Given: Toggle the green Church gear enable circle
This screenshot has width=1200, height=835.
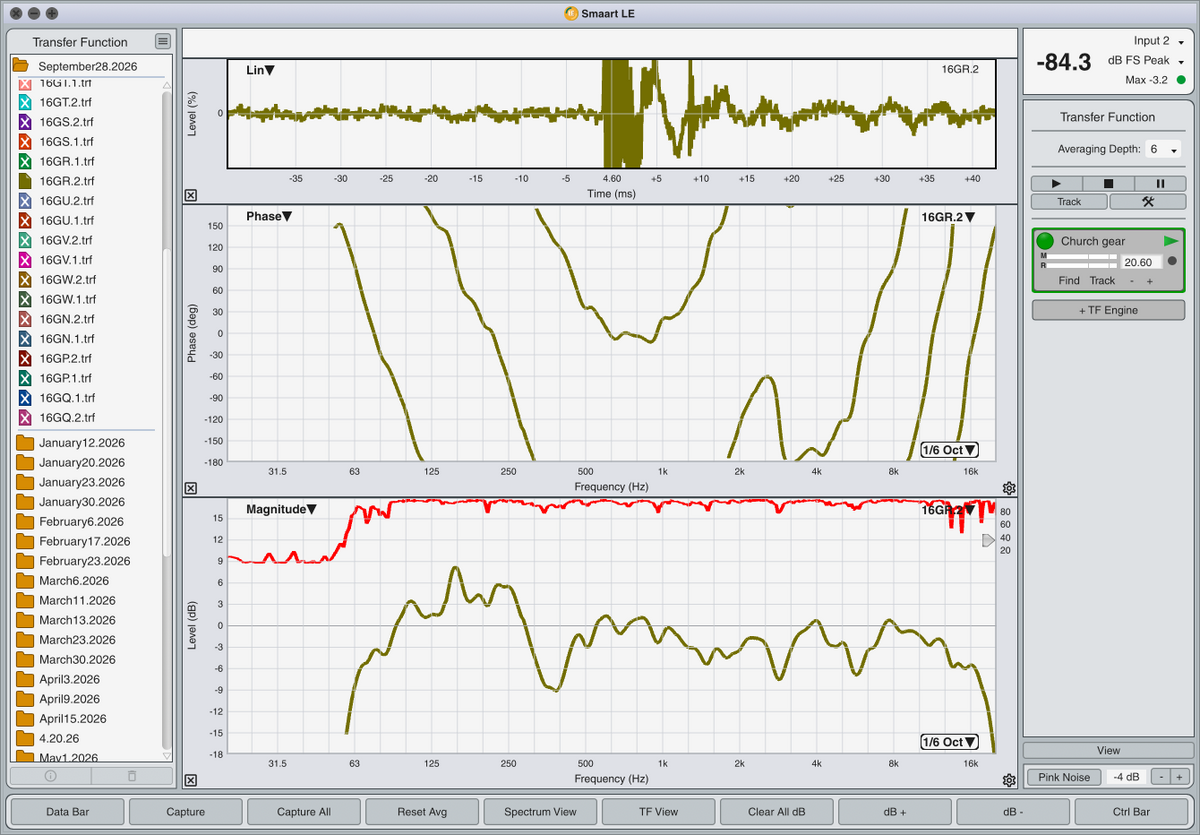Looking at the screenshot, I should [x=1045, y=241].
